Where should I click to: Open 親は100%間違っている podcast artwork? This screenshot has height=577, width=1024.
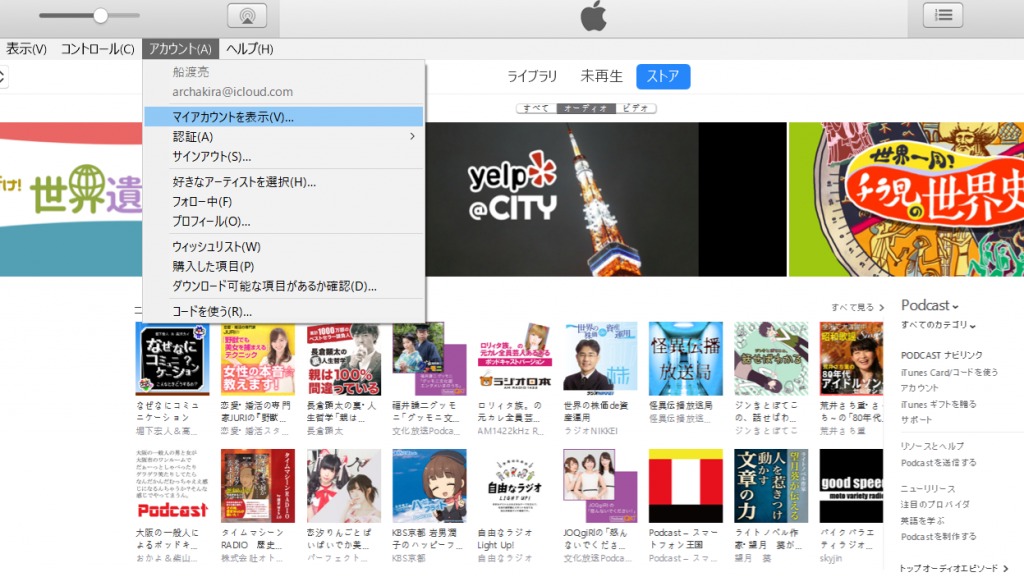[344, 358]
